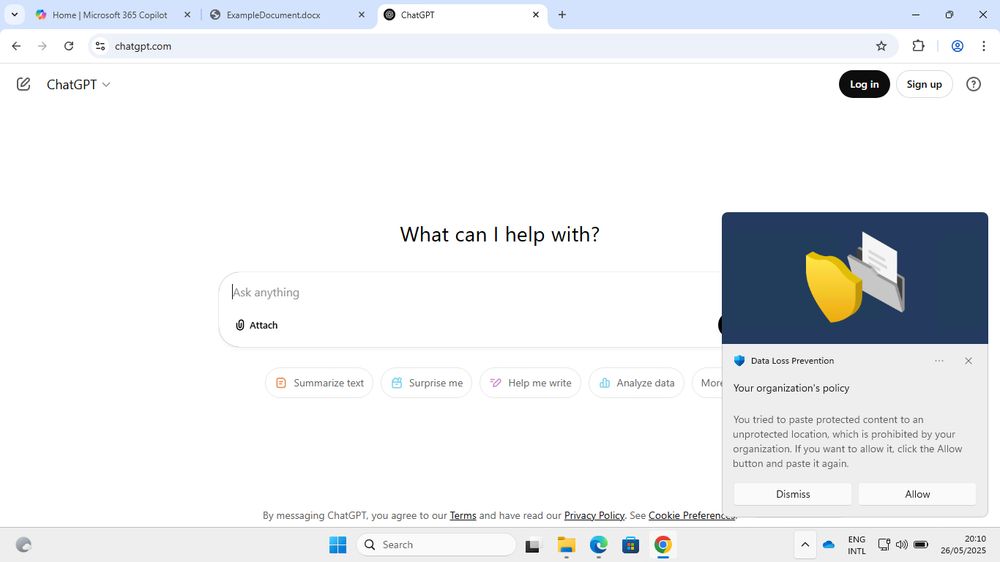Select the Summarize text suggestion
Viewport: 1000px width, 562px height.
click(x=319, y=383)
